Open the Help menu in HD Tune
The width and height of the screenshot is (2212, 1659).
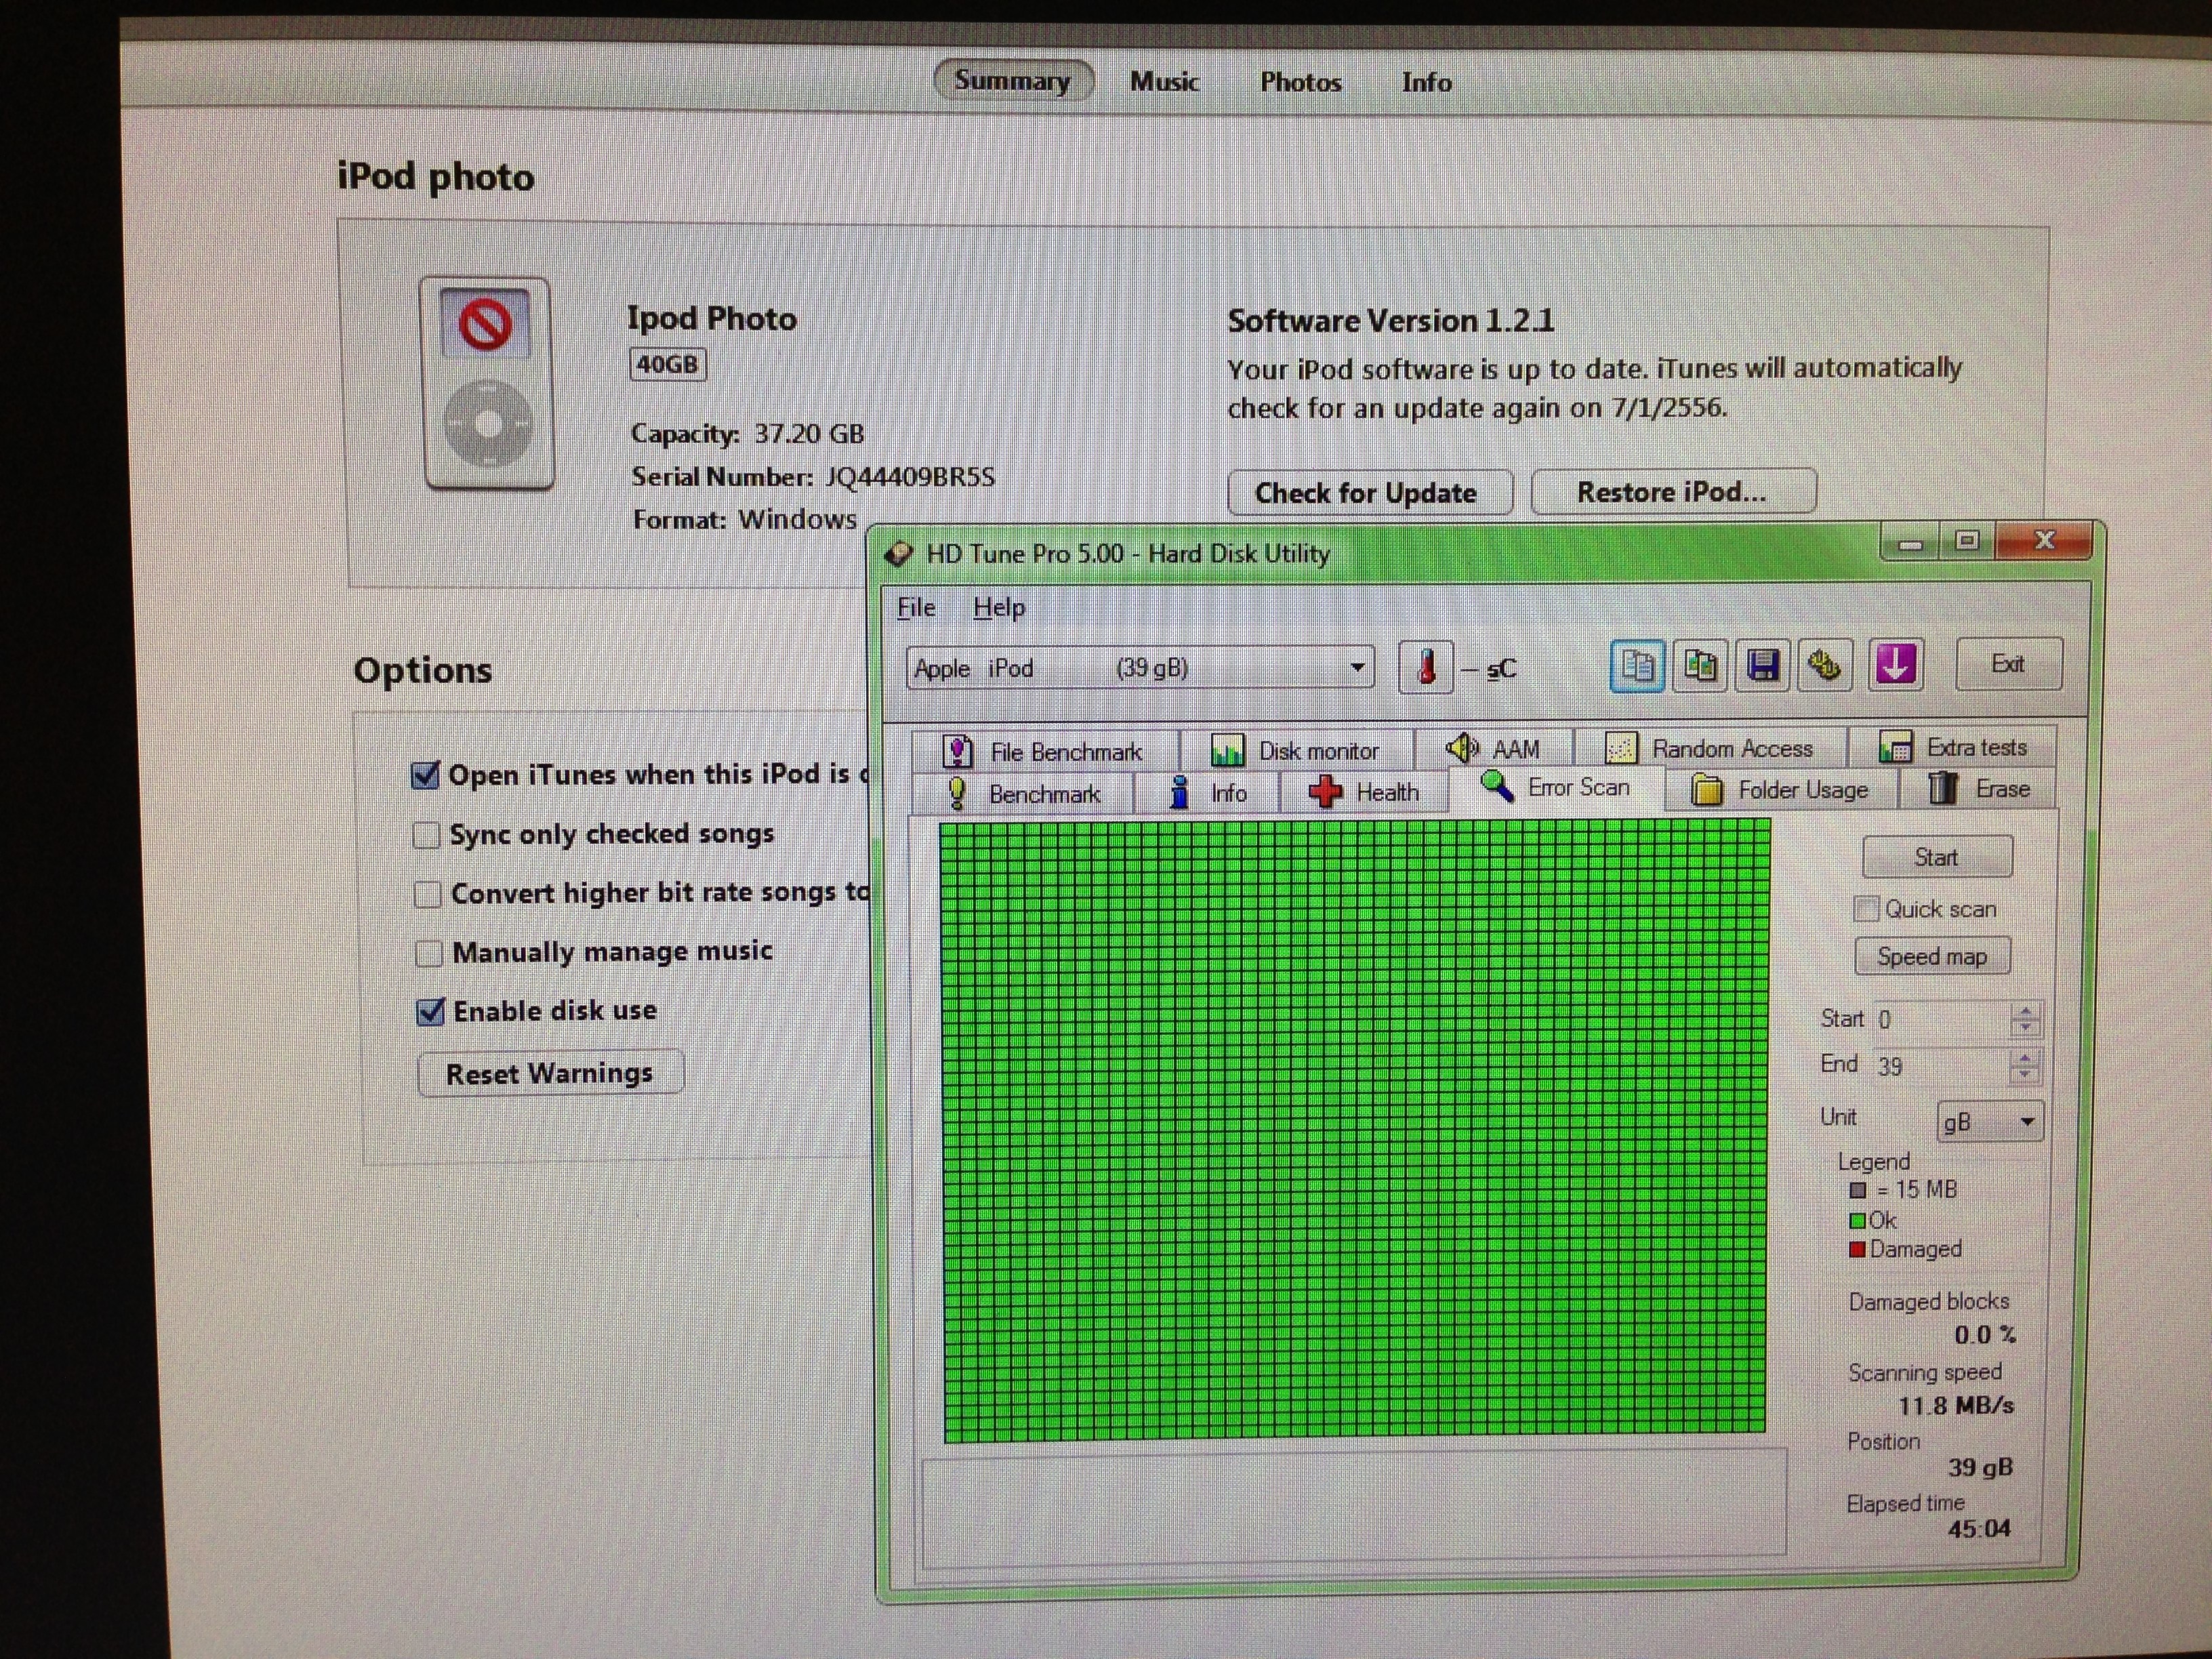click(999, 607)
